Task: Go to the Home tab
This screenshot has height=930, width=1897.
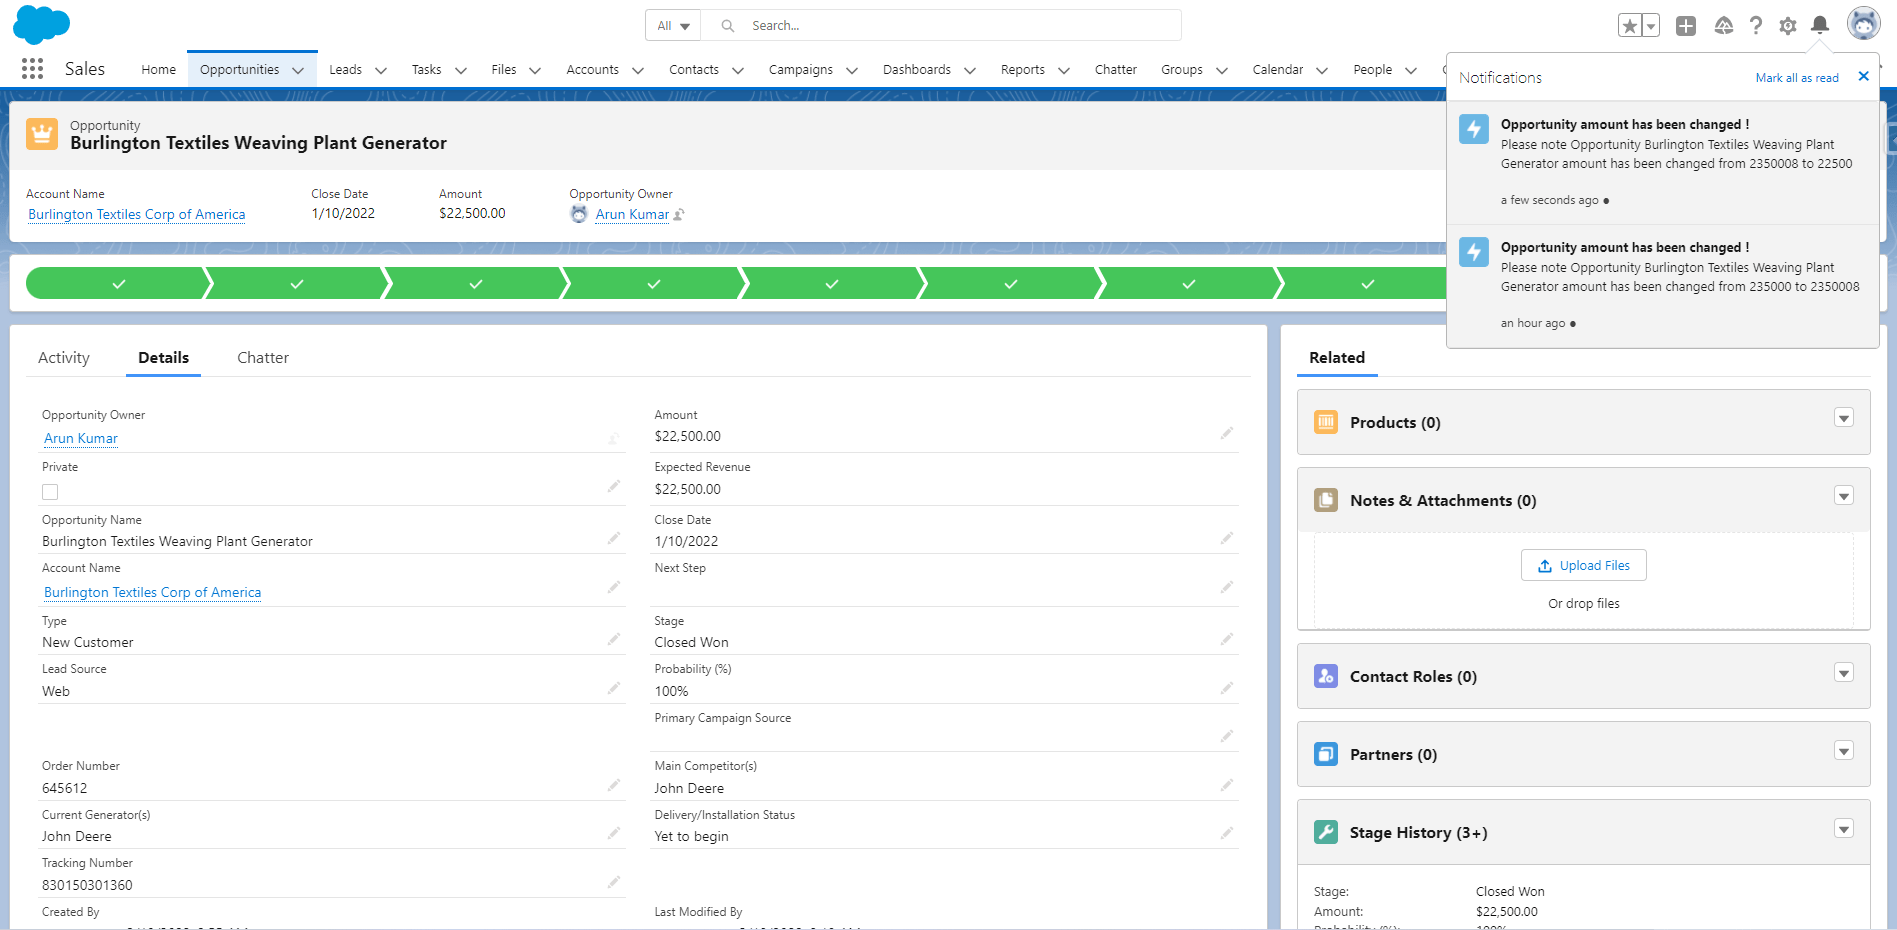Action: [158, 70]
